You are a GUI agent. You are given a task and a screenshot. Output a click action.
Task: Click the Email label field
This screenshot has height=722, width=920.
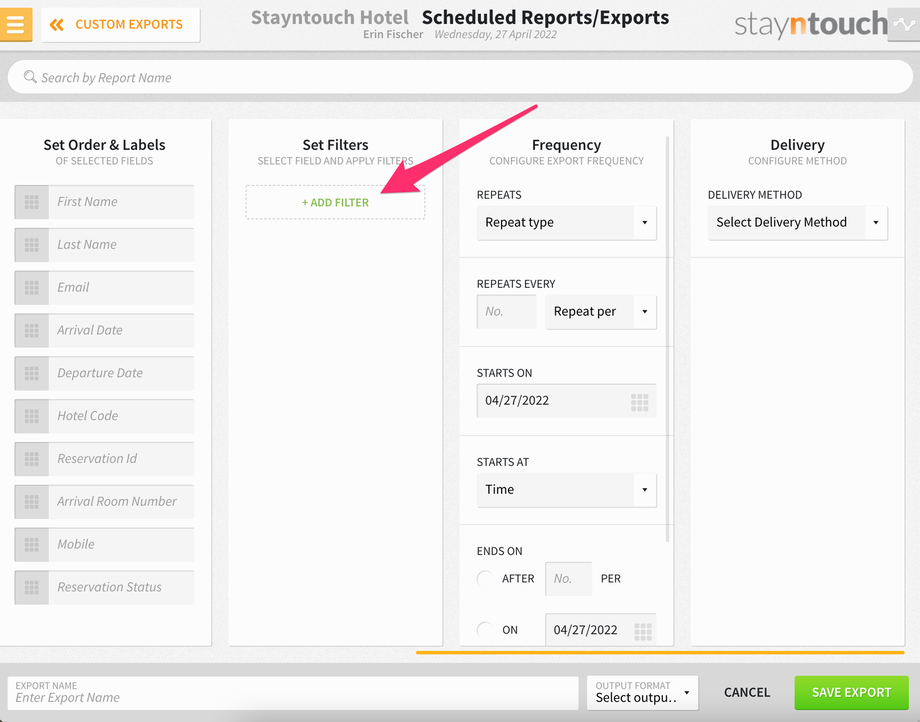[121, 288]
